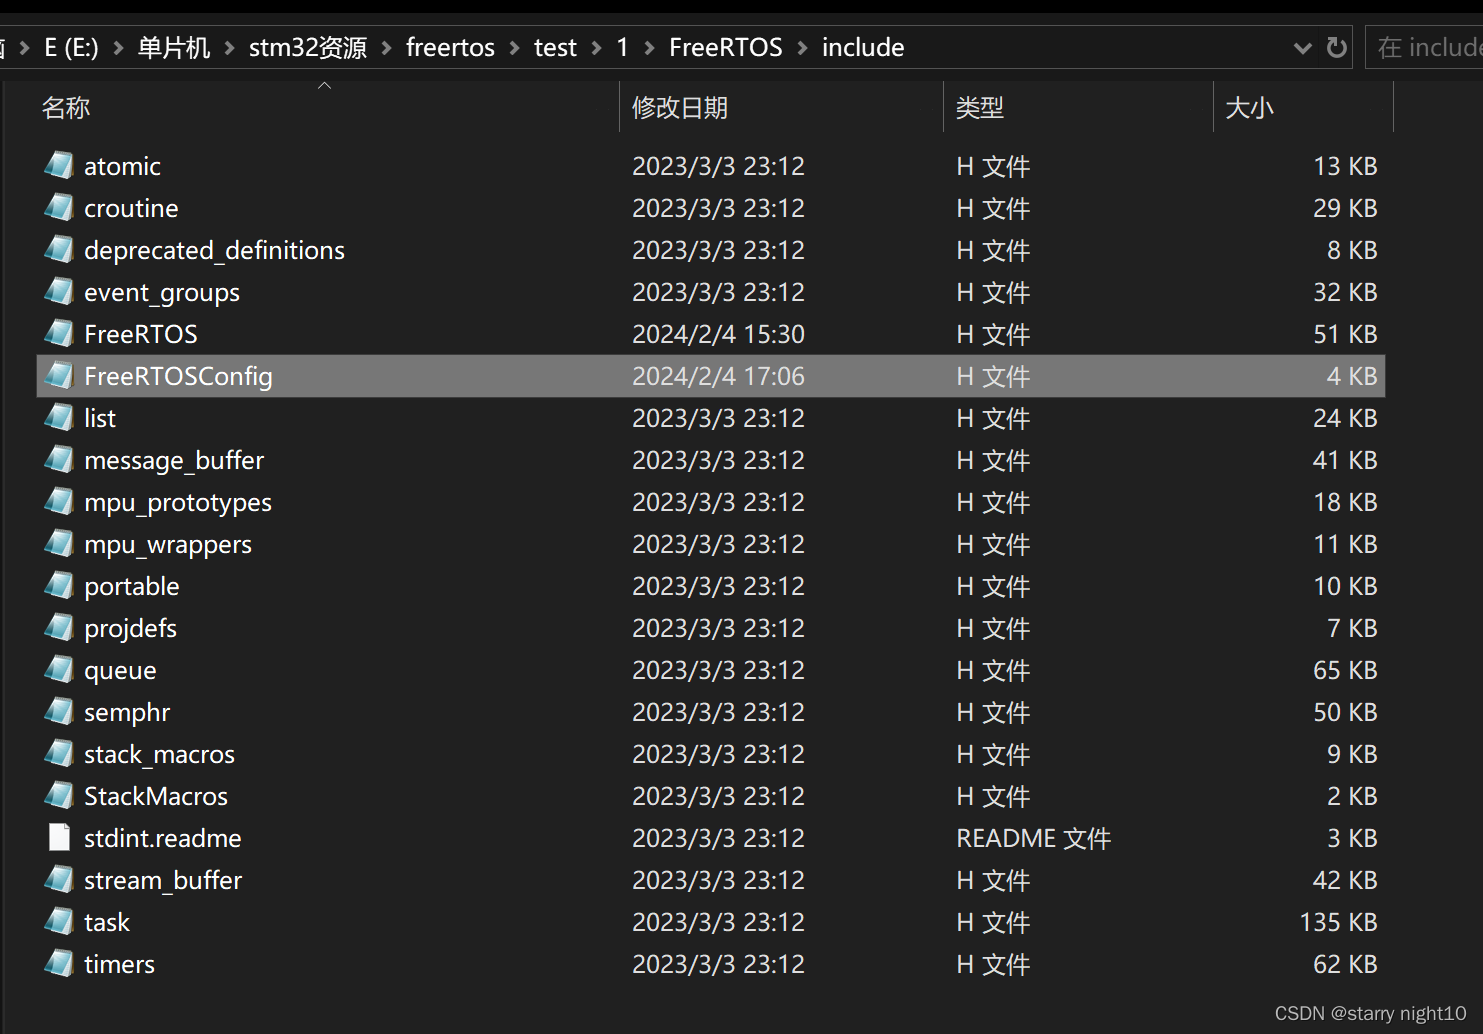The image size is (1483, 1034).
Task: Open the event_groups file icon
Action: click(x=58, y=291)
